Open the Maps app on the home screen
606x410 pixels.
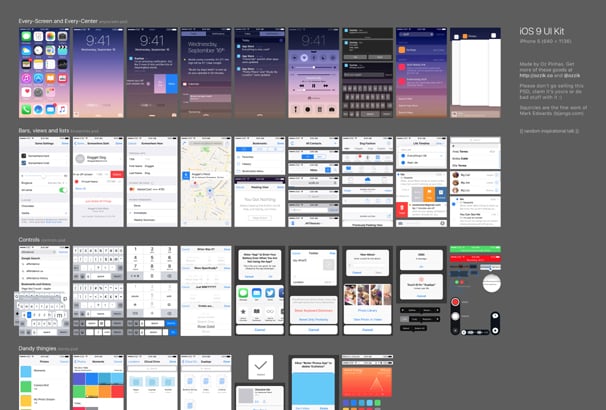pos(50,50)
